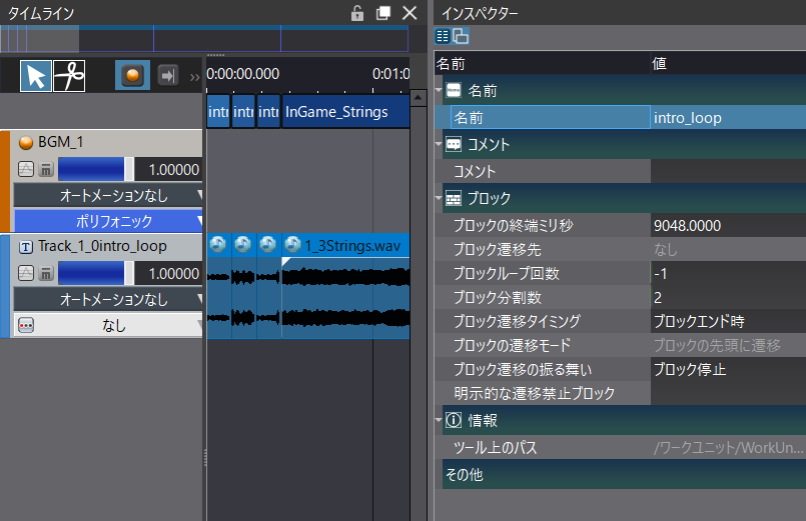Image resolution: width=806 pixels, height=521 pixels.
Task: Toggle the timeline panel lock icon
Action: coord(357,13)
